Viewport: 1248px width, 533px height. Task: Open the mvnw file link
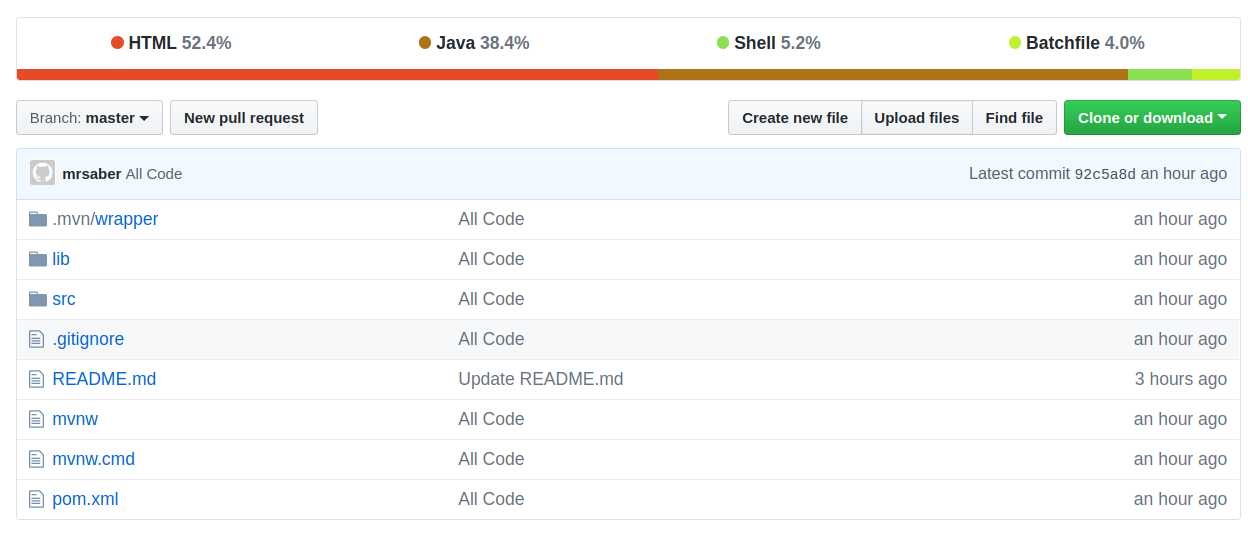tap(75, 419)
